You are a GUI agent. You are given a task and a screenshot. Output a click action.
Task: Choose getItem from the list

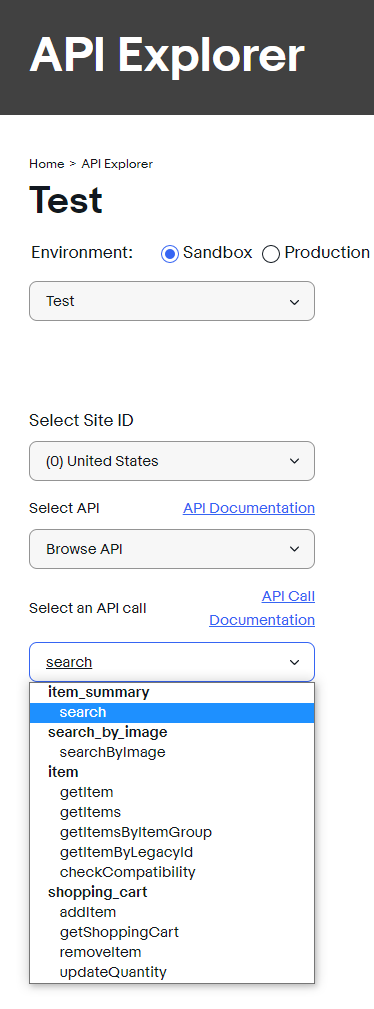pyautogui.click(x=172, y=792)
